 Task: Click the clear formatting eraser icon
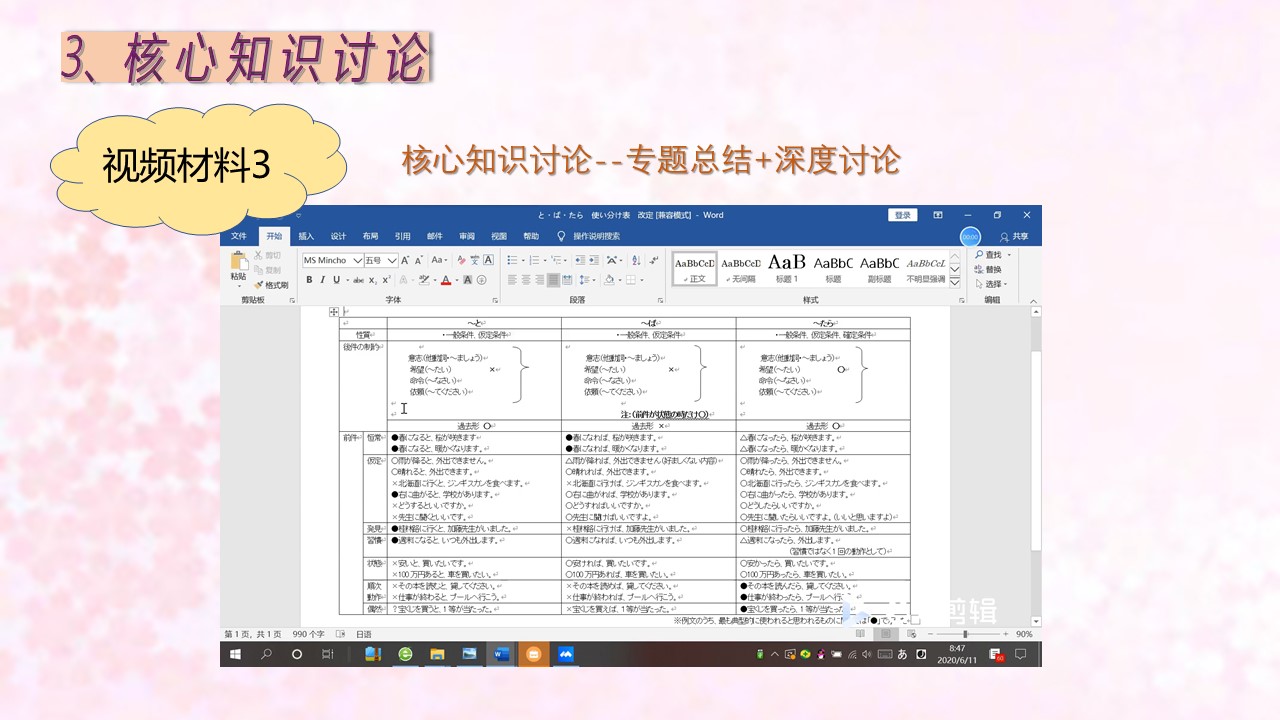click(x=459, y=260)
